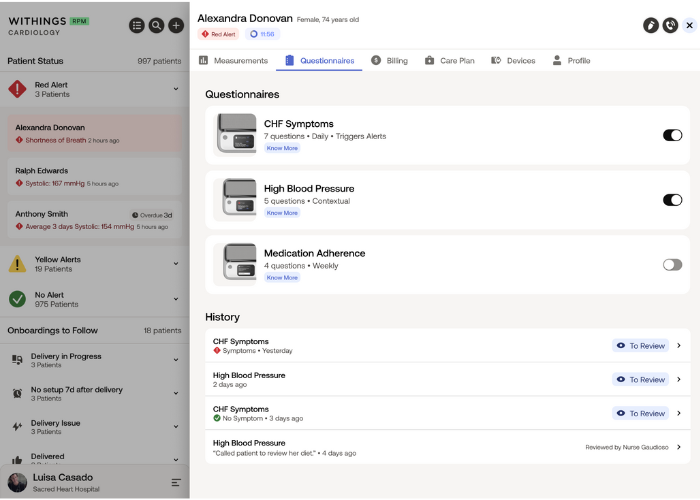Expand the Yellow Alerts patient group
This screenshot has width=700, height=500.
(x=176, y=264)
